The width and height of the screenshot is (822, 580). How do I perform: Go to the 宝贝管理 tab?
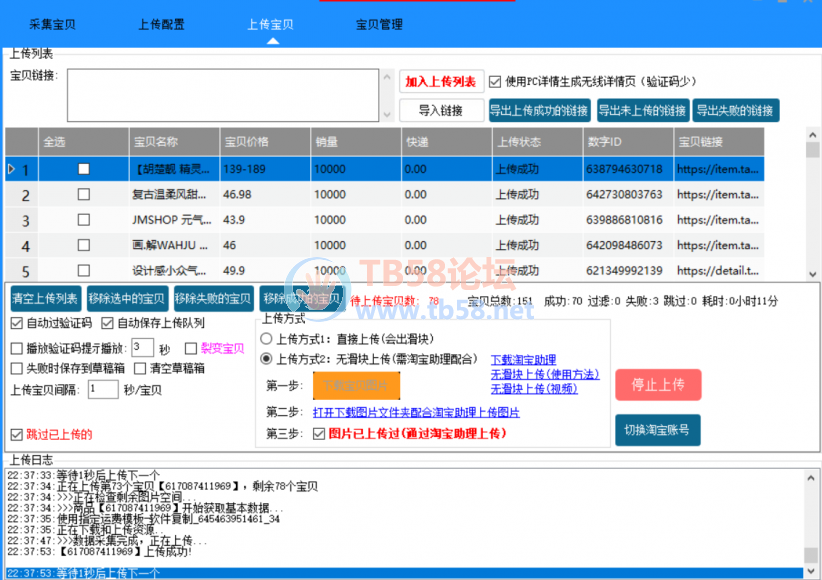pyautogui.click(x=380, y=24)
